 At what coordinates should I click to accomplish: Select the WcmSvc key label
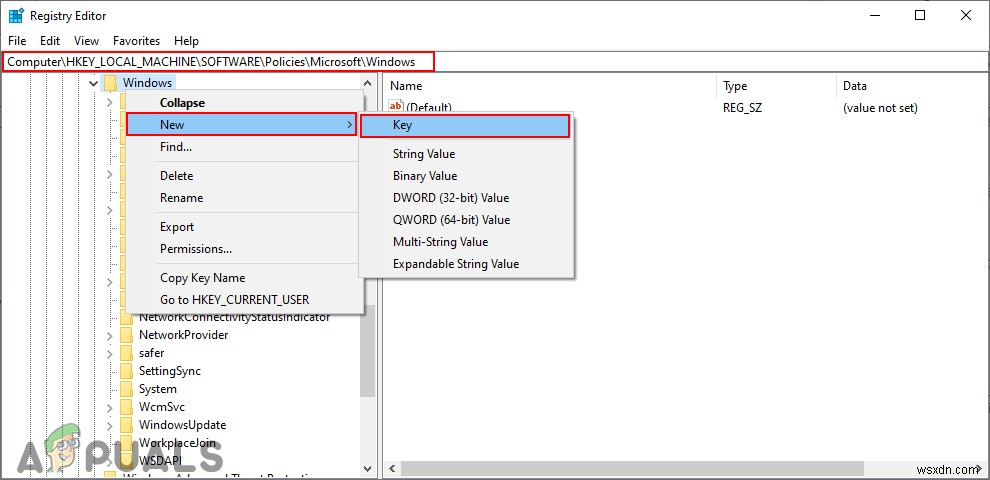coord(162,407)
